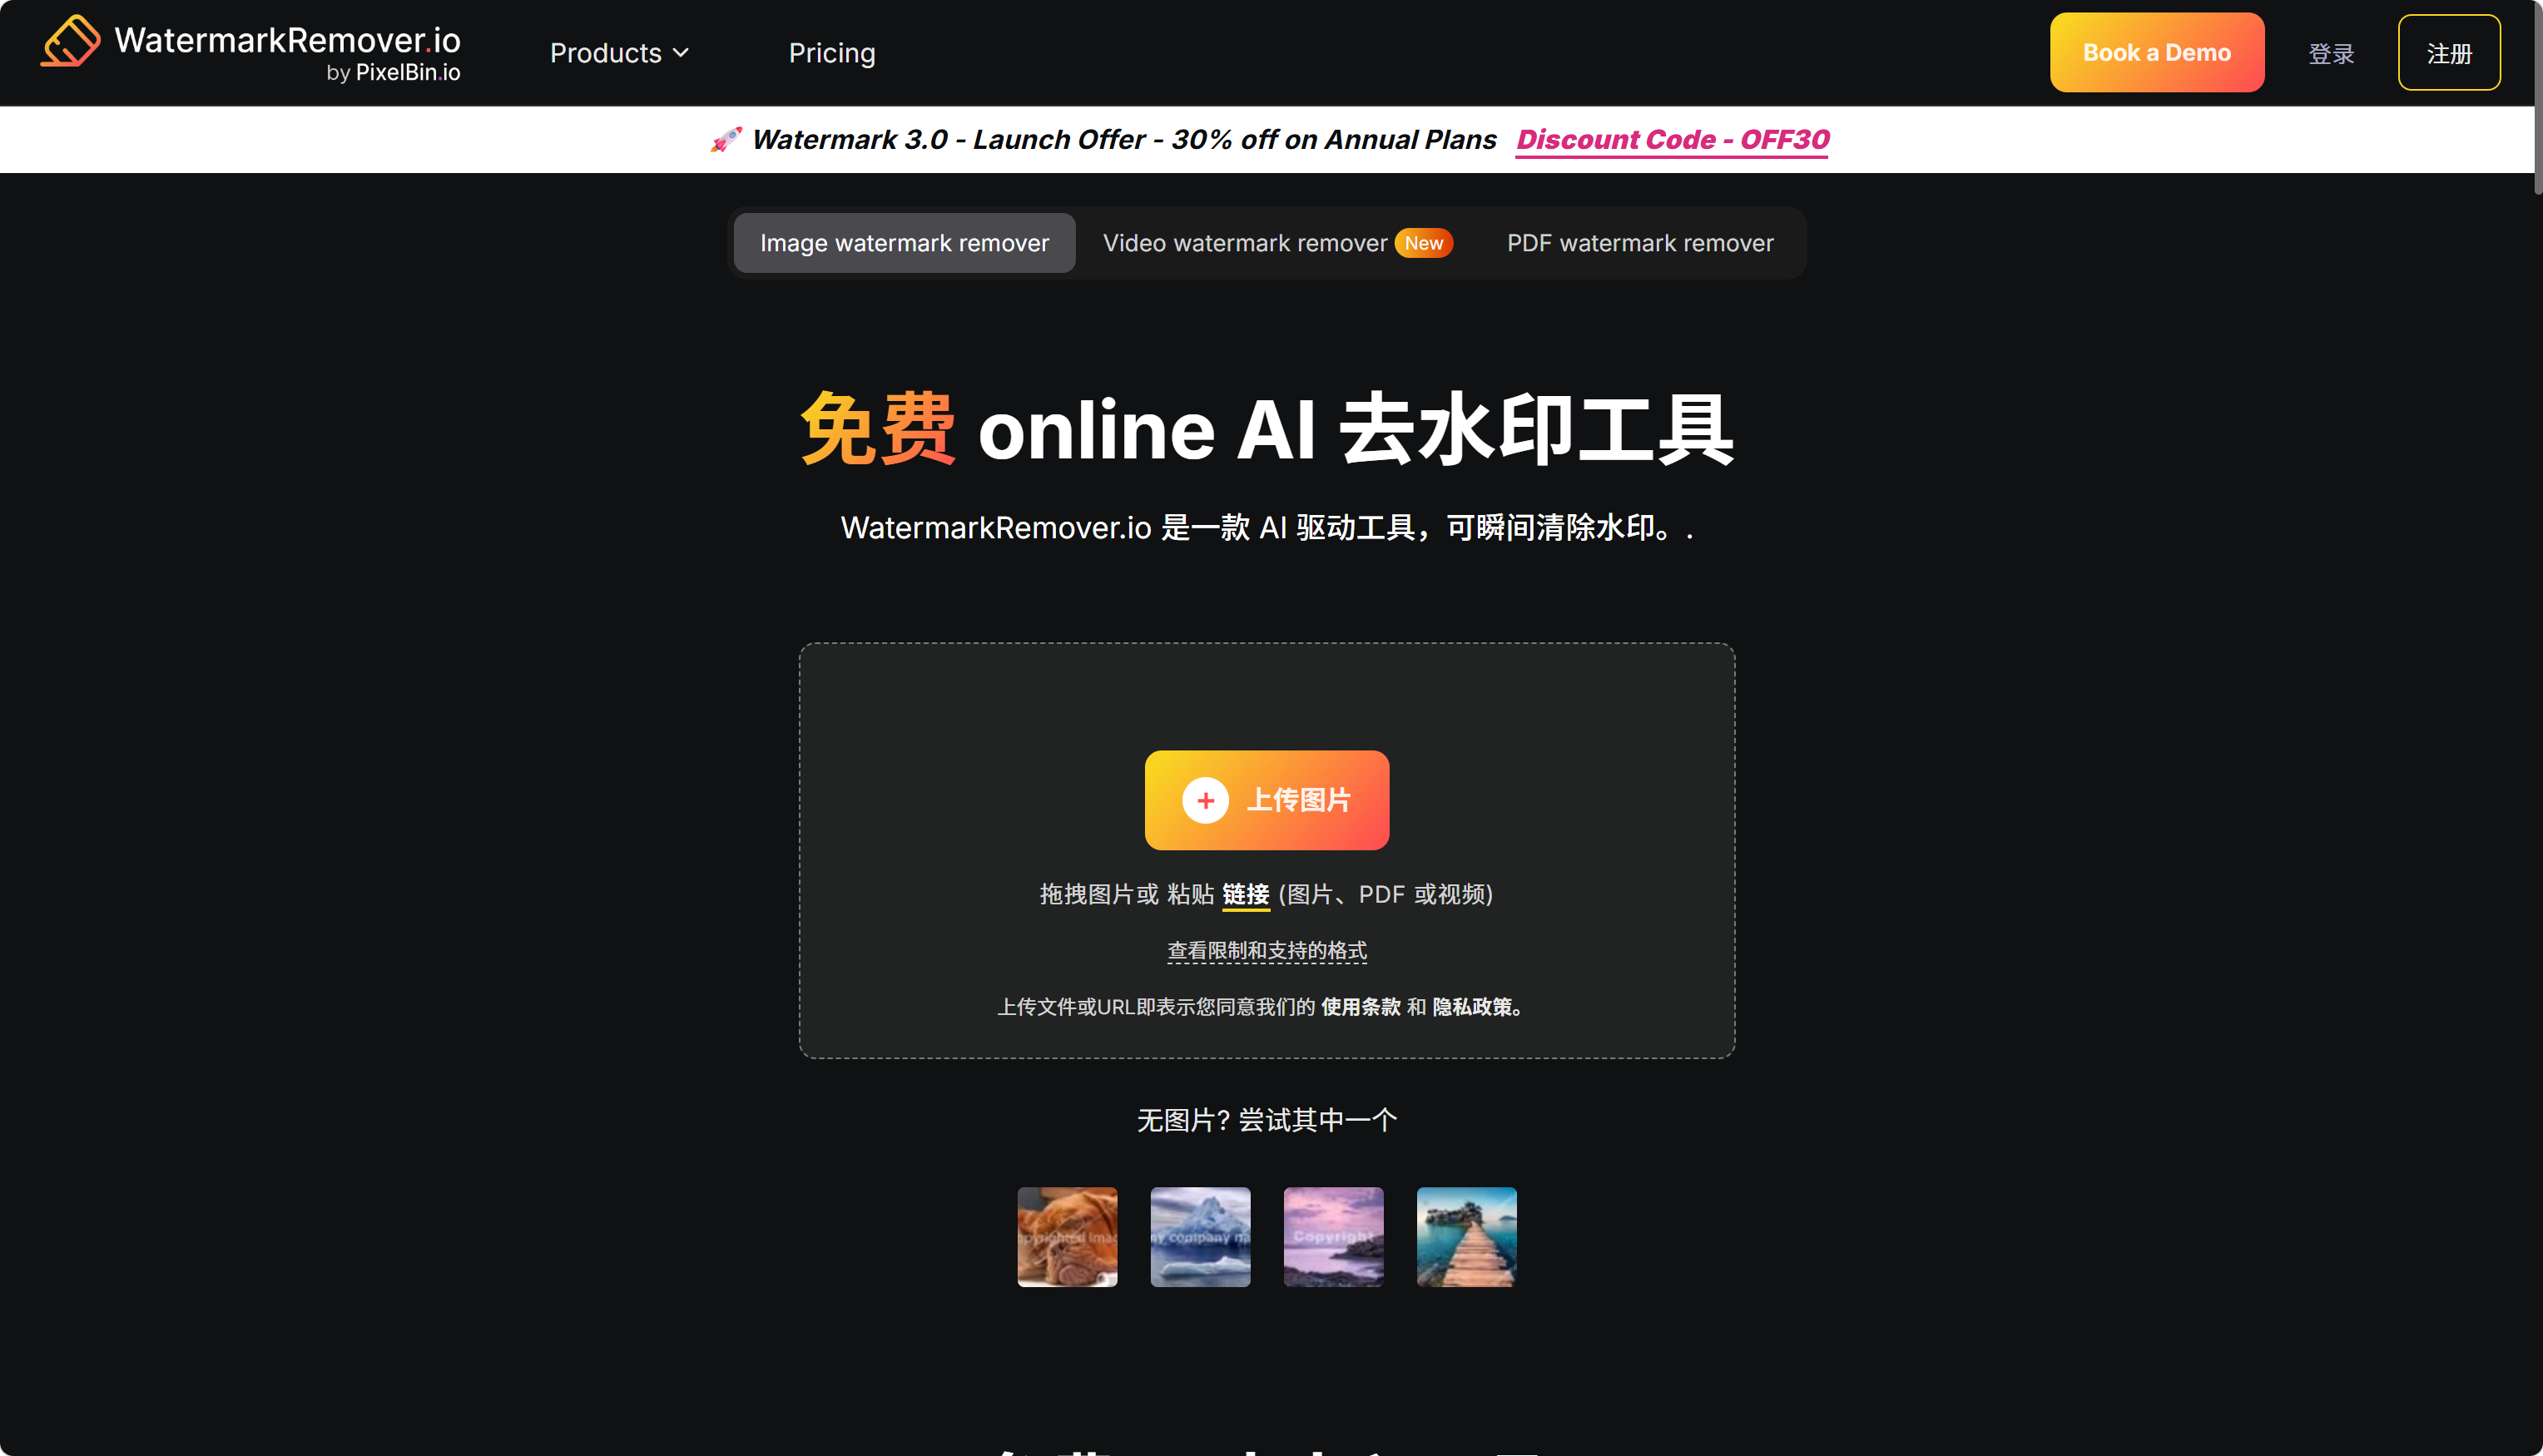Click the plus icon on the upload button
The height and width of the screenshot is (1456, 2543).
1205,800
